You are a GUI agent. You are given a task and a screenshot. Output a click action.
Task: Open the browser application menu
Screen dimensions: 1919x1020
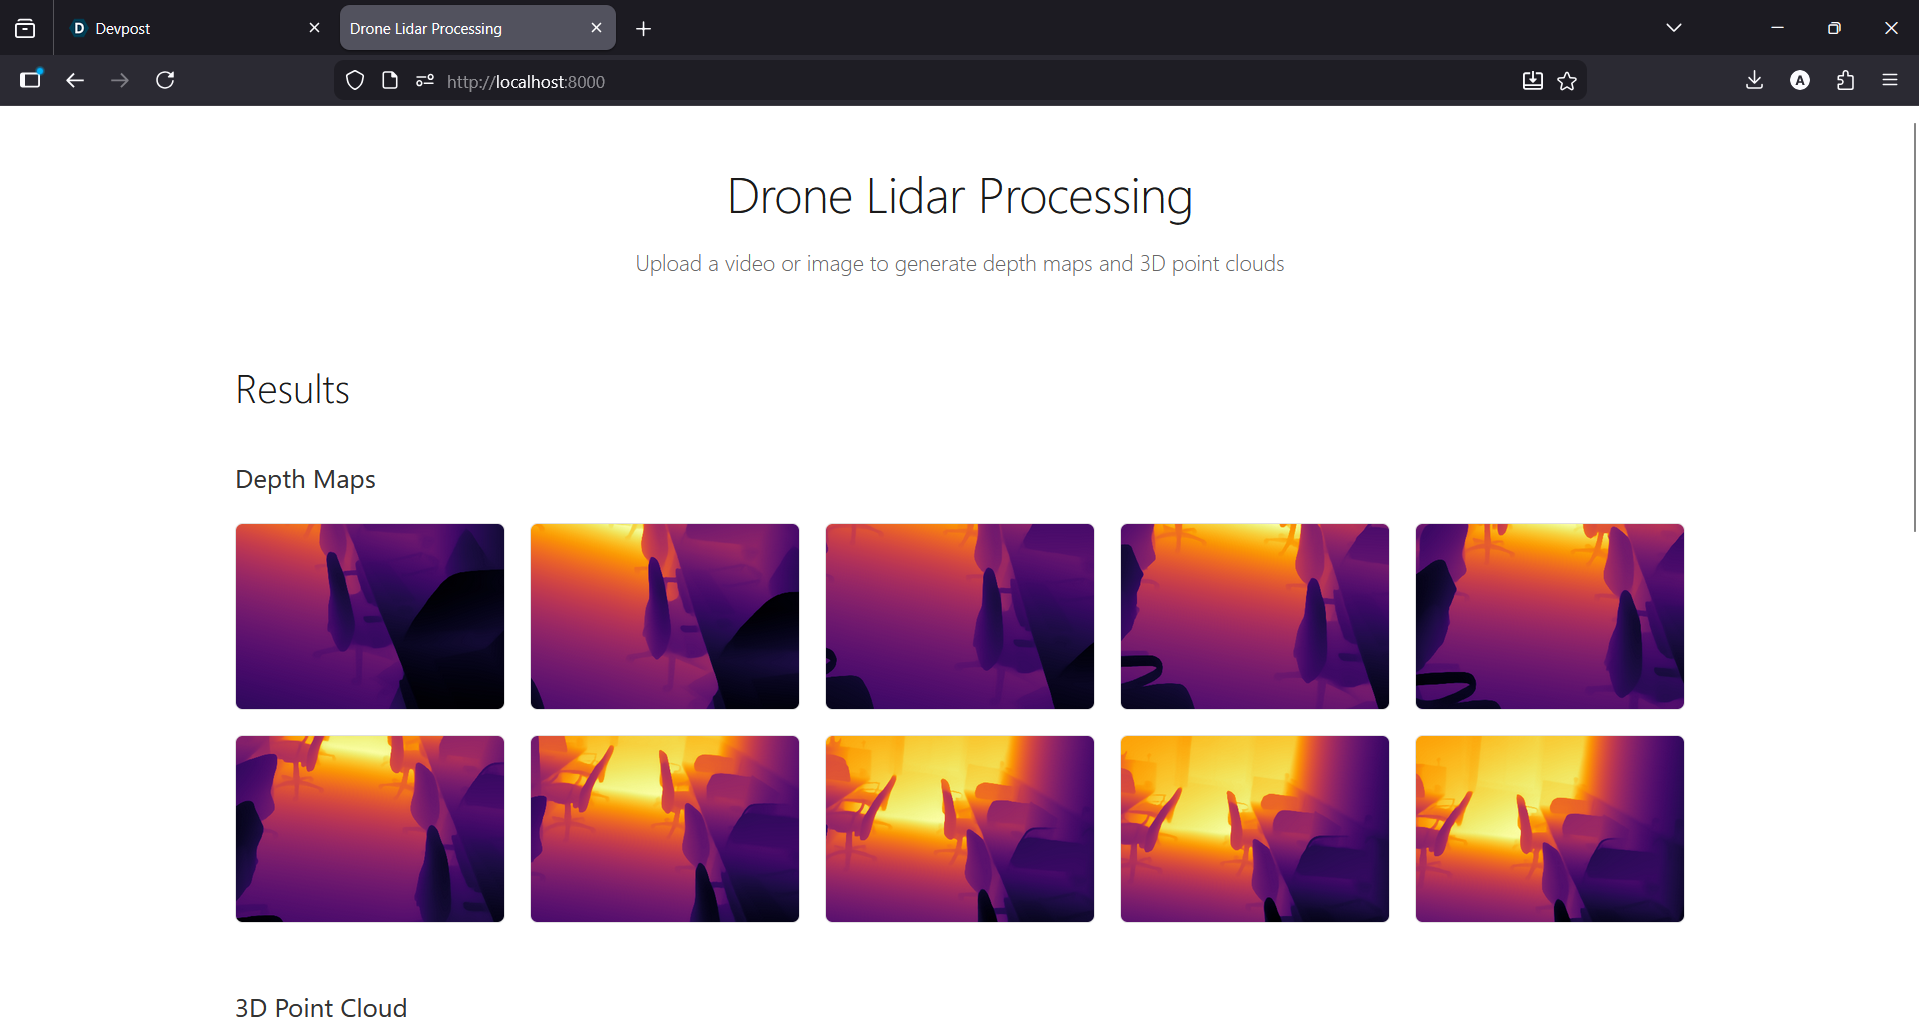tap(1890, 80)
